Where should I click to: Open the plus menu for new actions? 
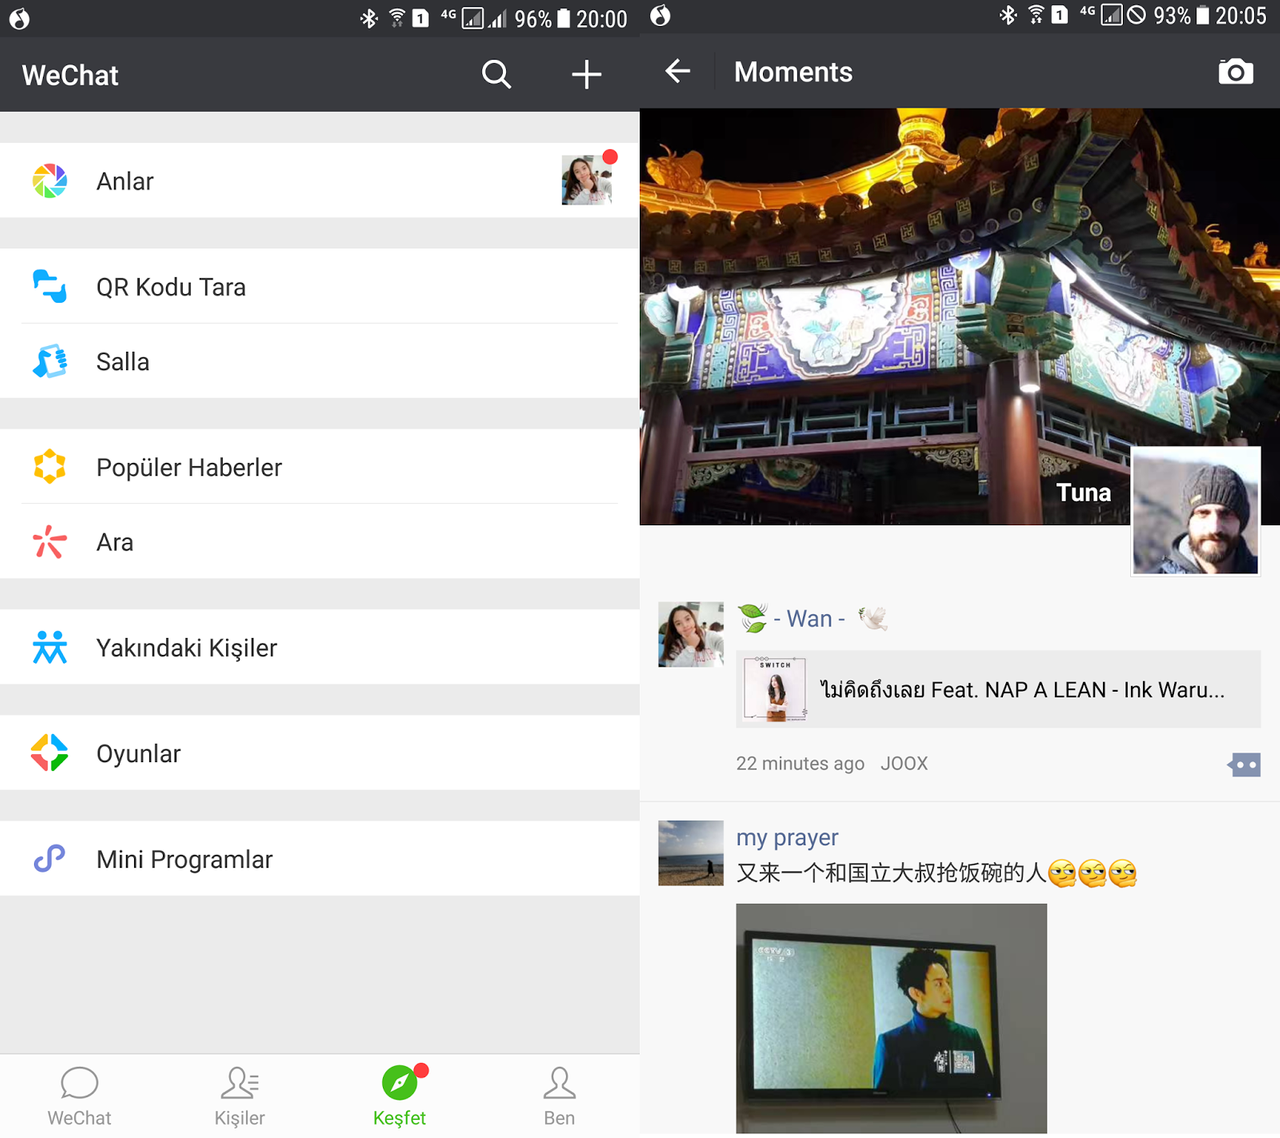(x=586, y=74)
